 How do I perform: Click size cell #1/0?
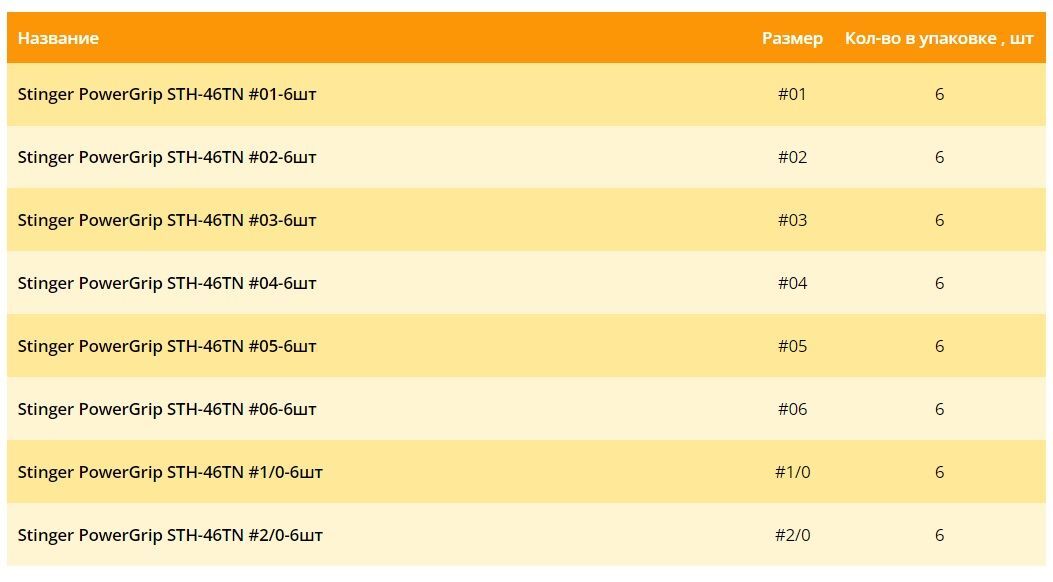pos(792,473)
